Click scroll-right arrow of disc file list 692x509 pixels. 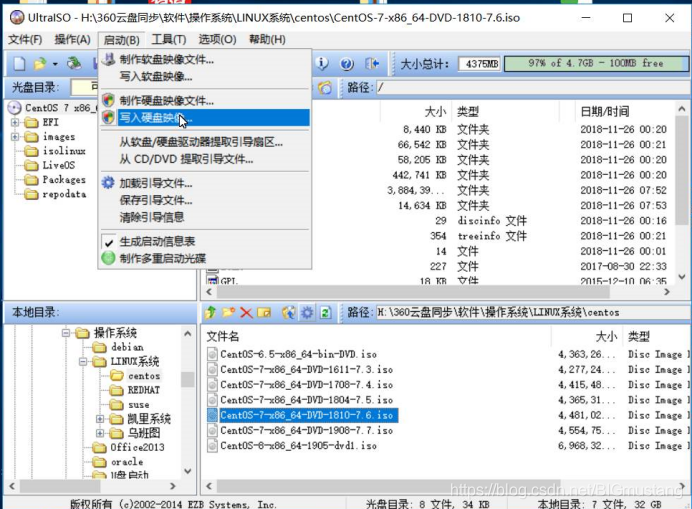667,292
